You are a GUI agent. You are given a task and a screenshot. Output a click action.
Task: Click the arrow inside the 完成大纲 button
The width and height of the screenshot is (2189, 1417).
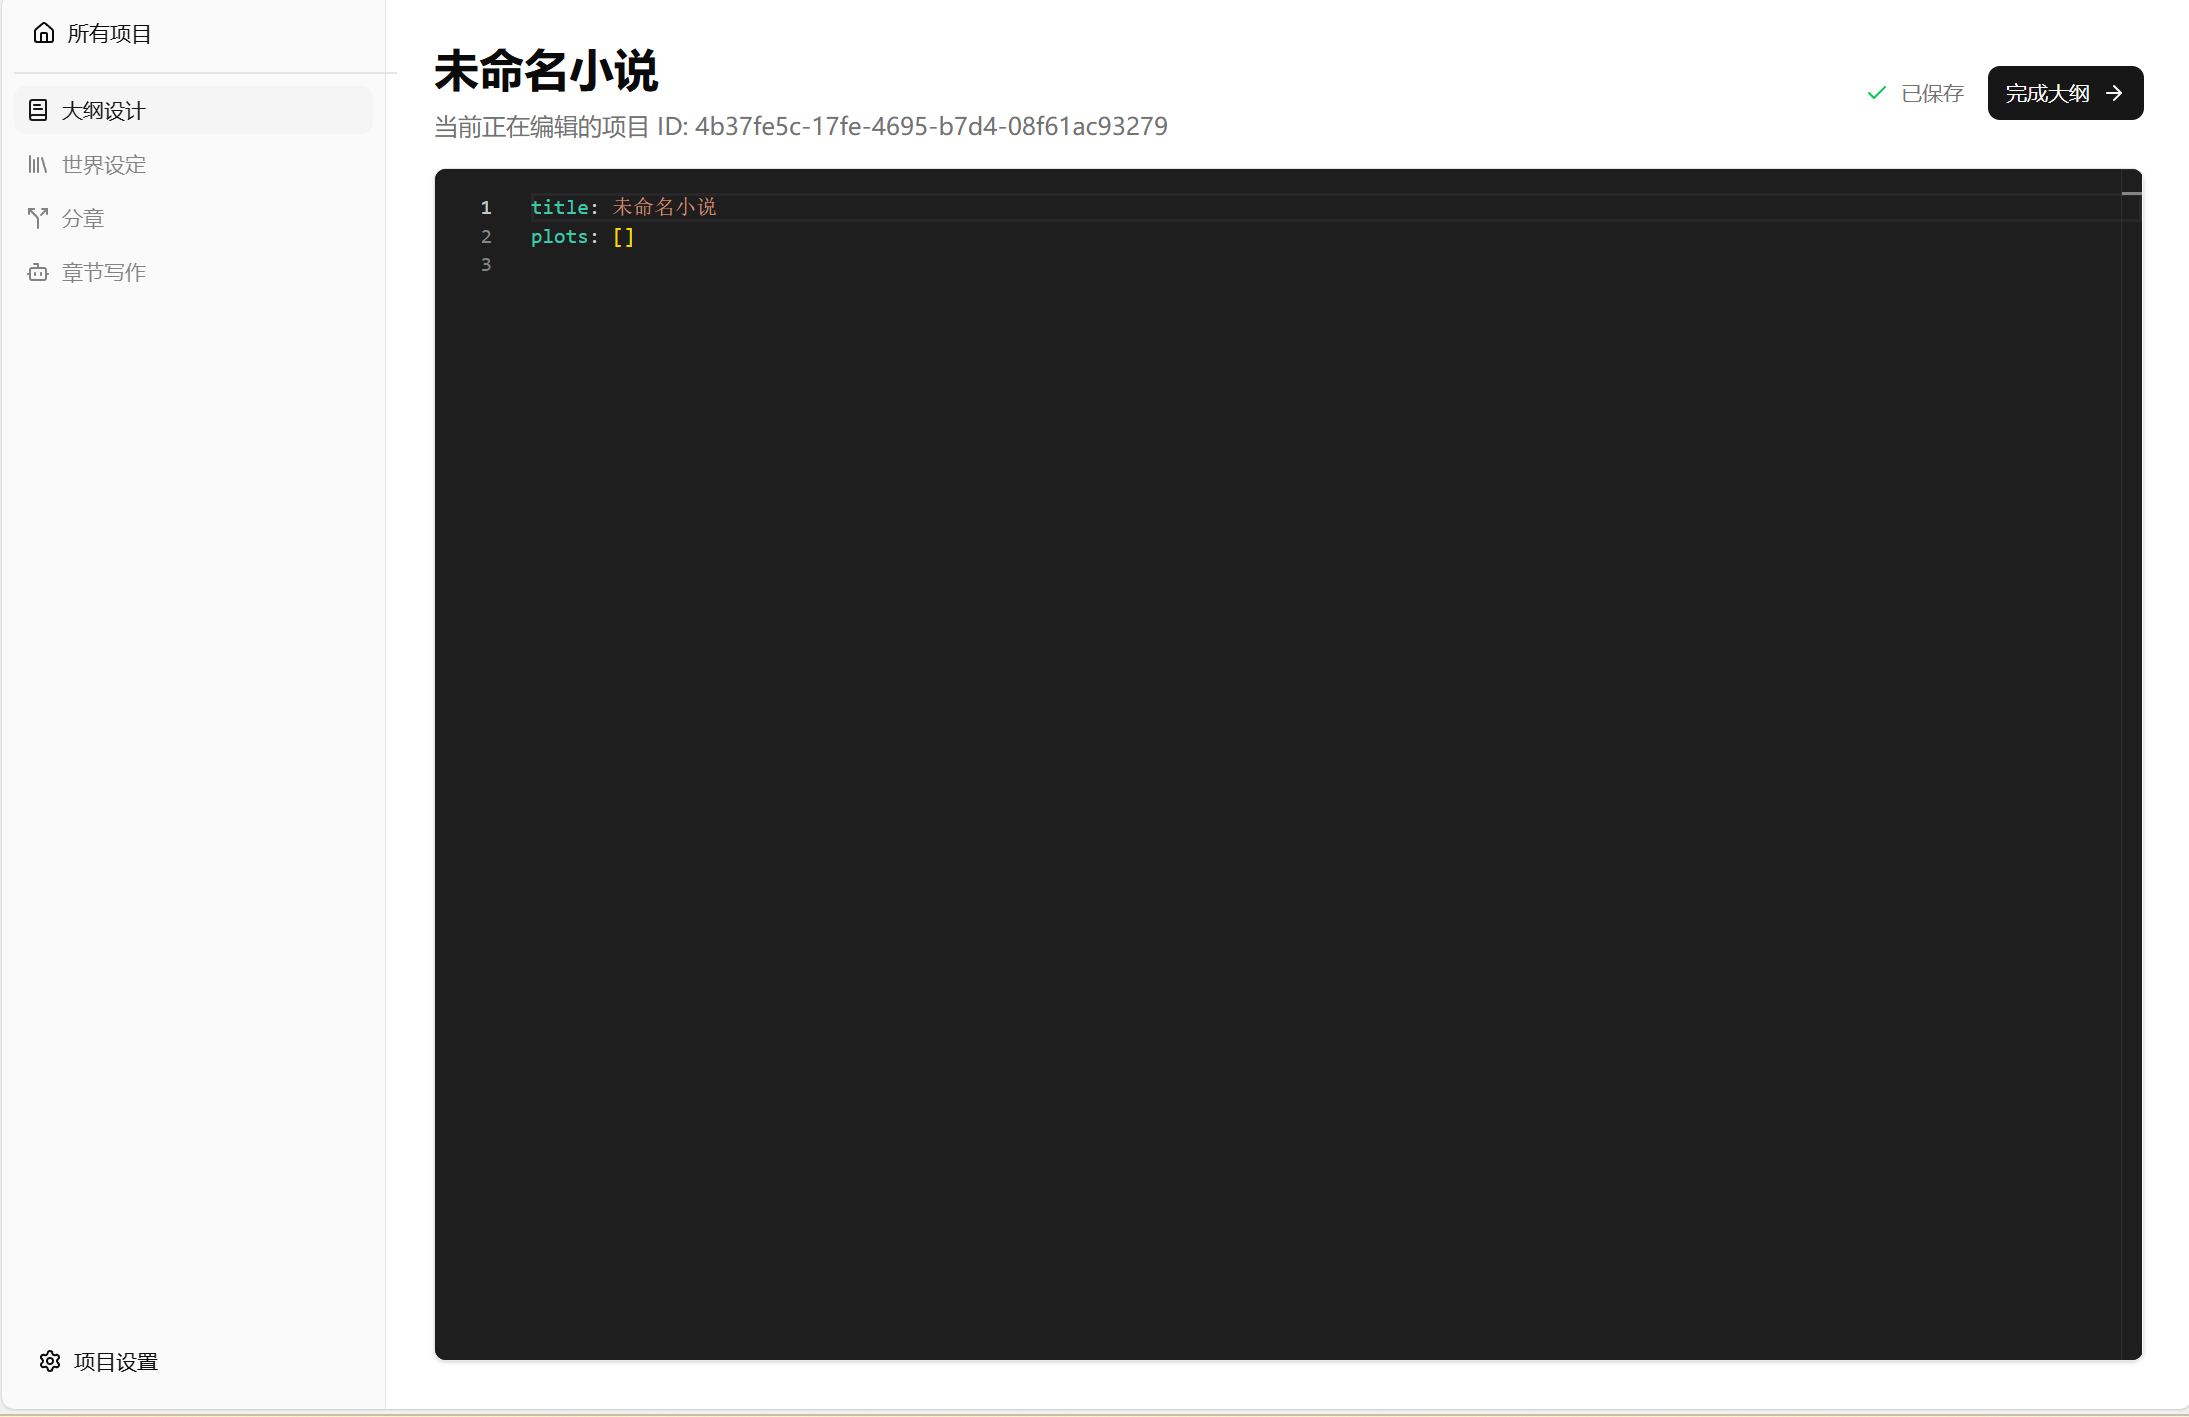2115,93
